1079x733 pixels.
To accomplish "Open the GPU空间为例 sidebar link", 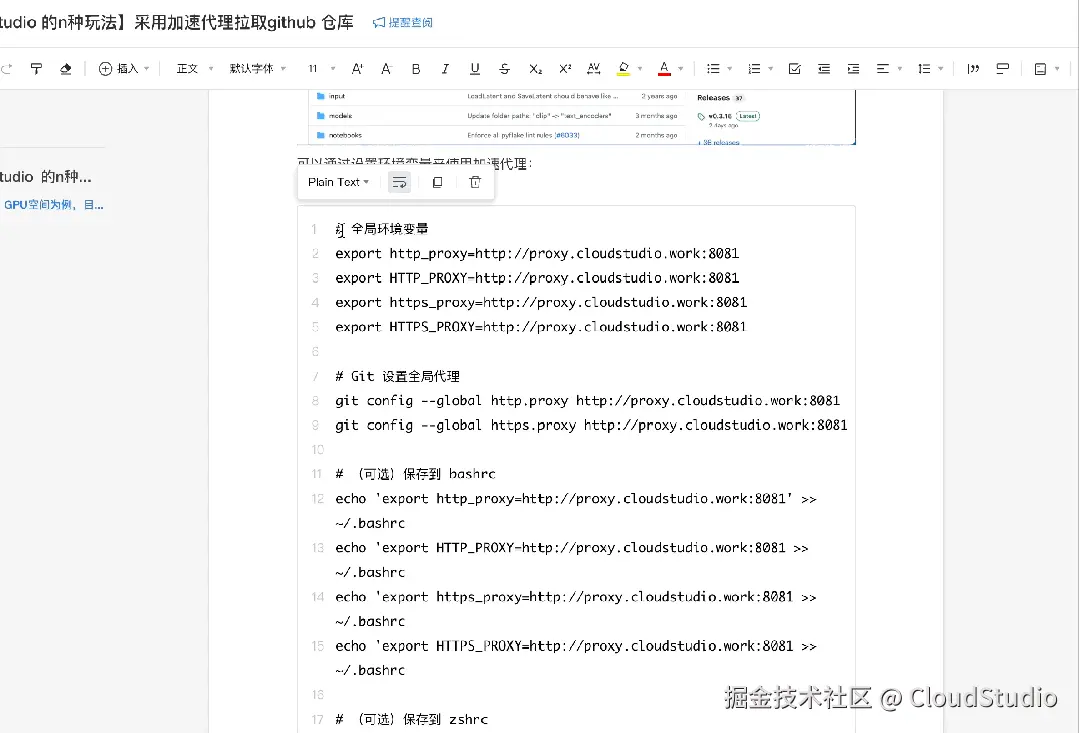I will tap(54, 204).
